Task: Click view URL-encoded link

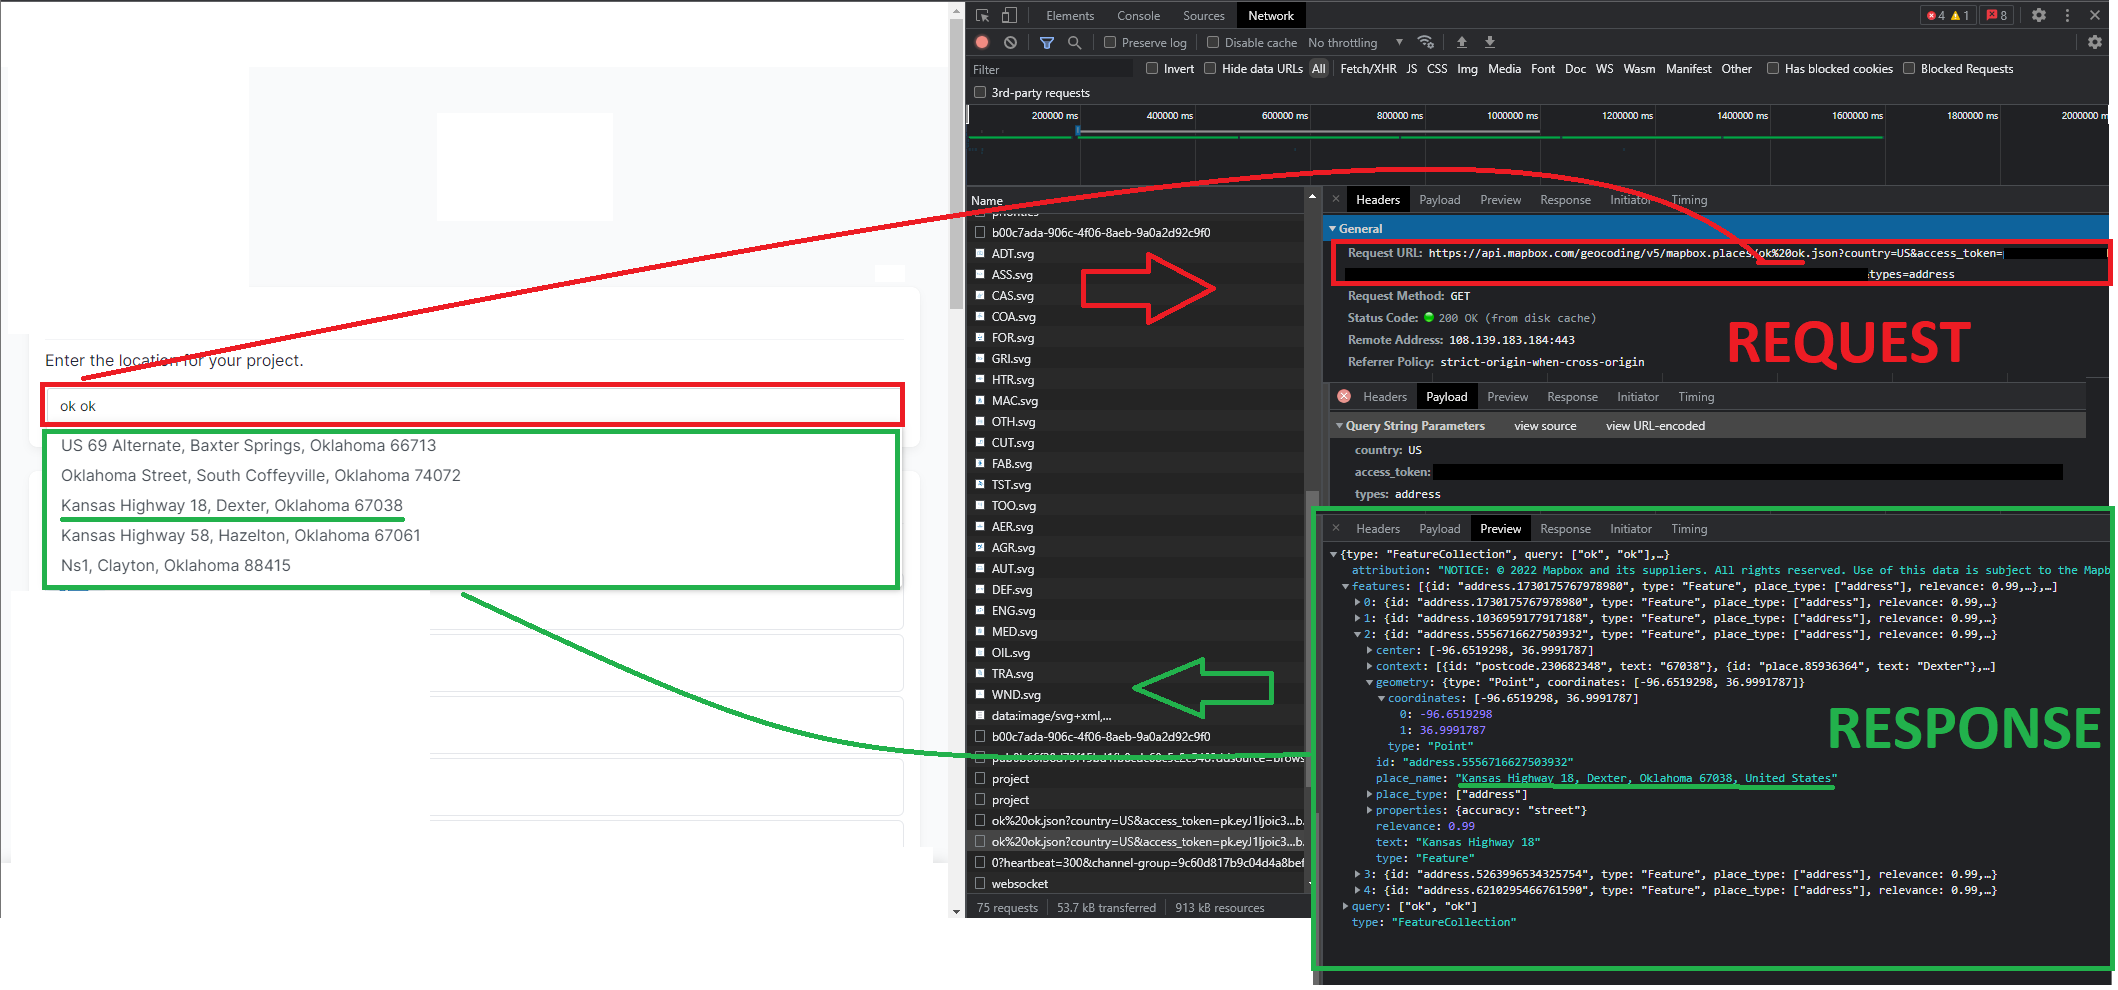Action: (1655, 425)
